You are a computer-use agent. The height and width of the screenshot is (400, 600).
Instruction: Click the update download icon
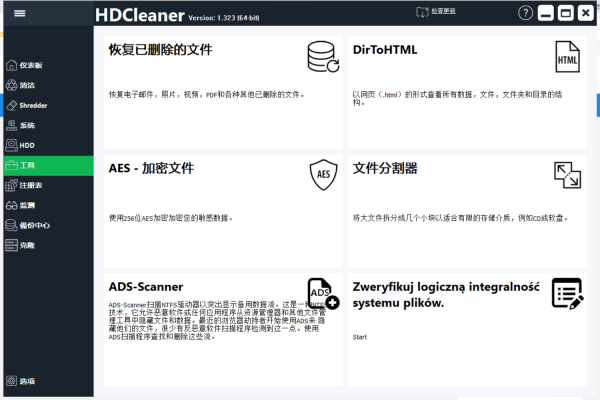coord(422,12)
